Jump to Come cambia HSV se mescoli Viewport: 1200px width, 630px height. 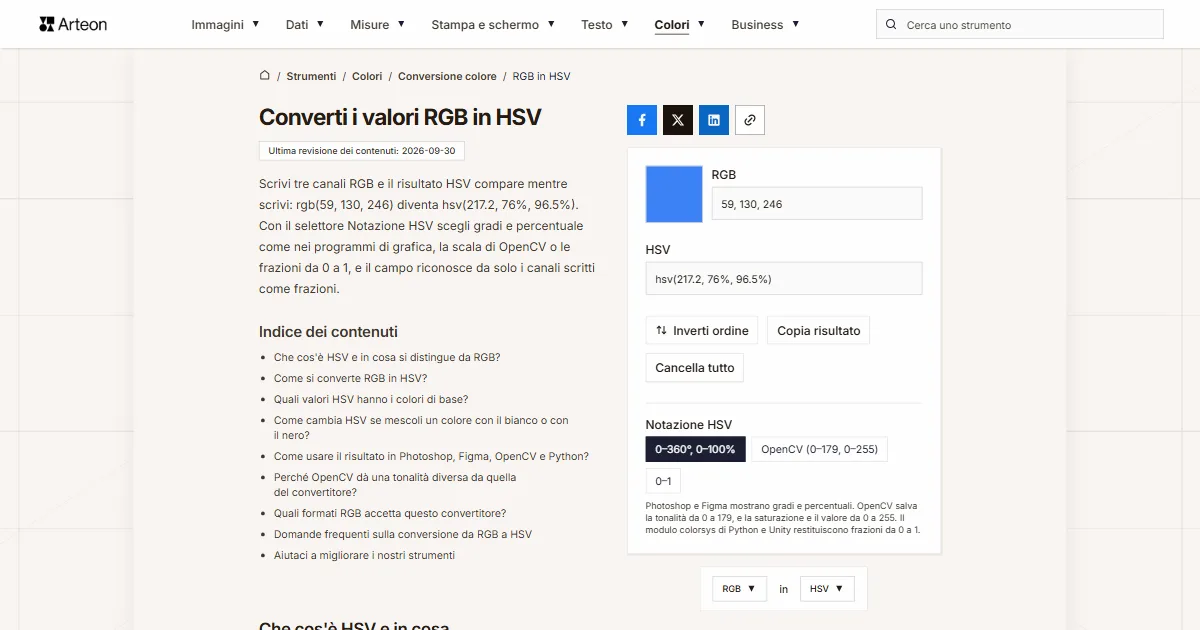(x=421, y=428)
